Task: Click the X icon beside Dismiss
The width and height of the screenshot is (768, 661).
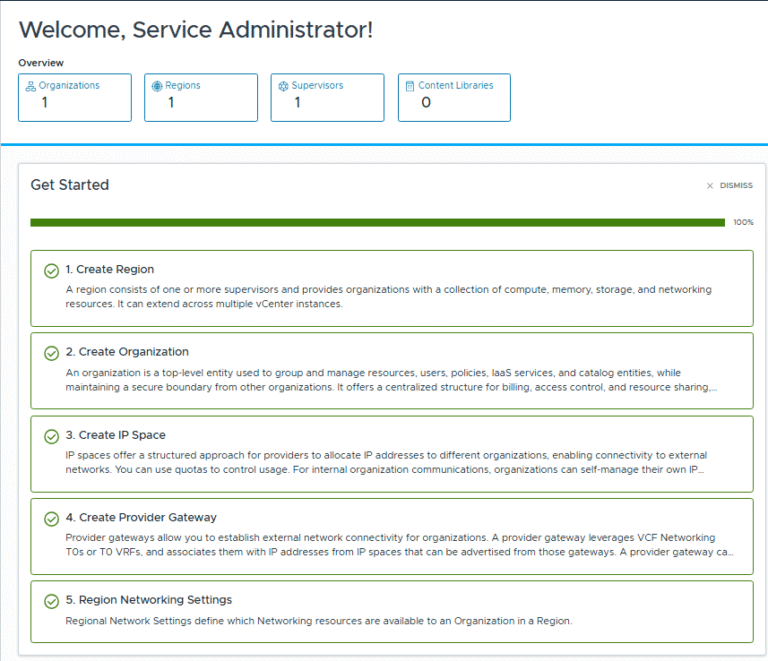Action: pyautogui.click(x=710, y=186)
